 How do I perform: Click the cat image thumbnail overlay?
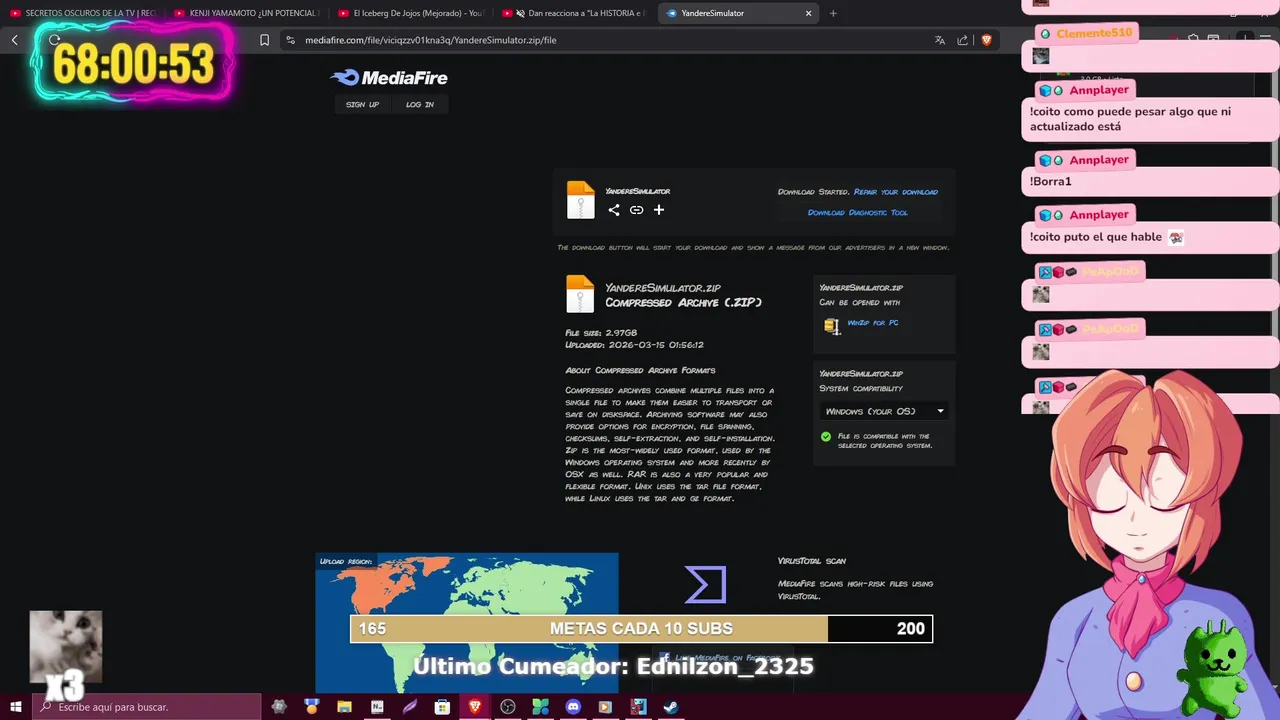tap(66, 646)
